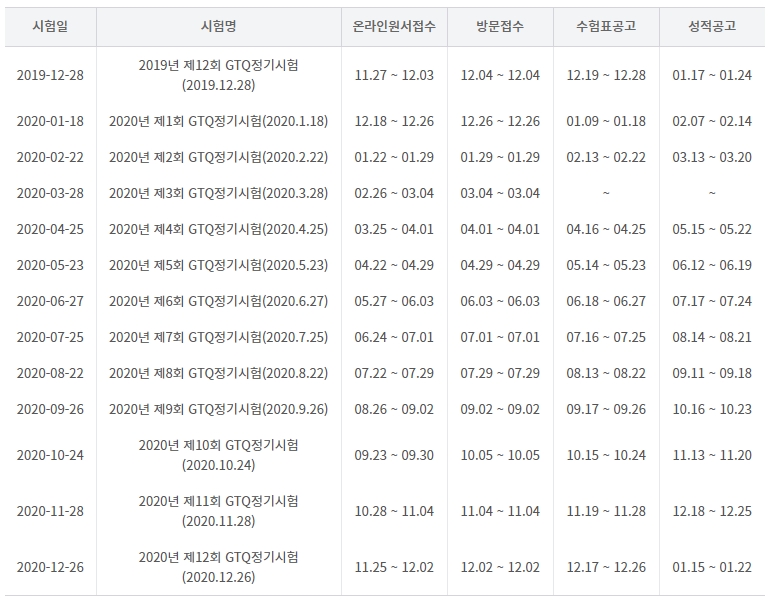The height and width of the screenshot is (602, 773).
Task: Click 2020년 제11회 GTQ정기시험 exam name
Action: [x=218, y=511]
